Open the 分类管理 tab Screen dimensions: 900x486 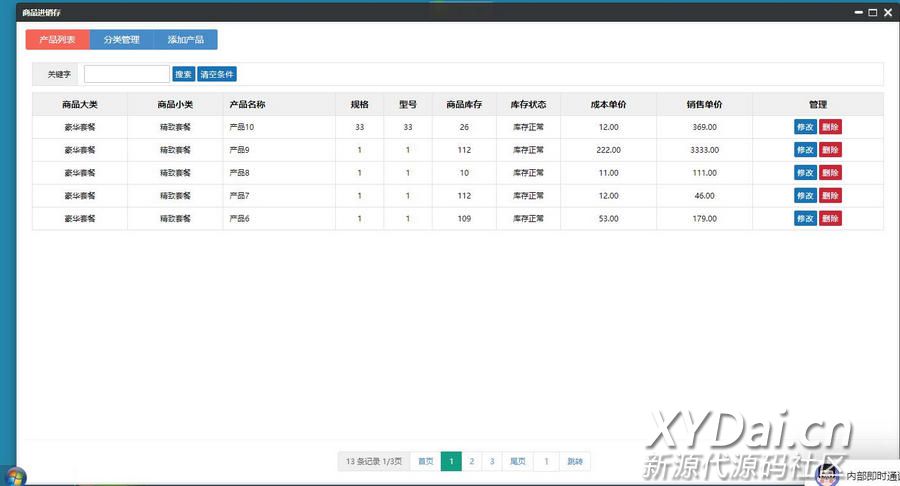click(x=121, y=40)
